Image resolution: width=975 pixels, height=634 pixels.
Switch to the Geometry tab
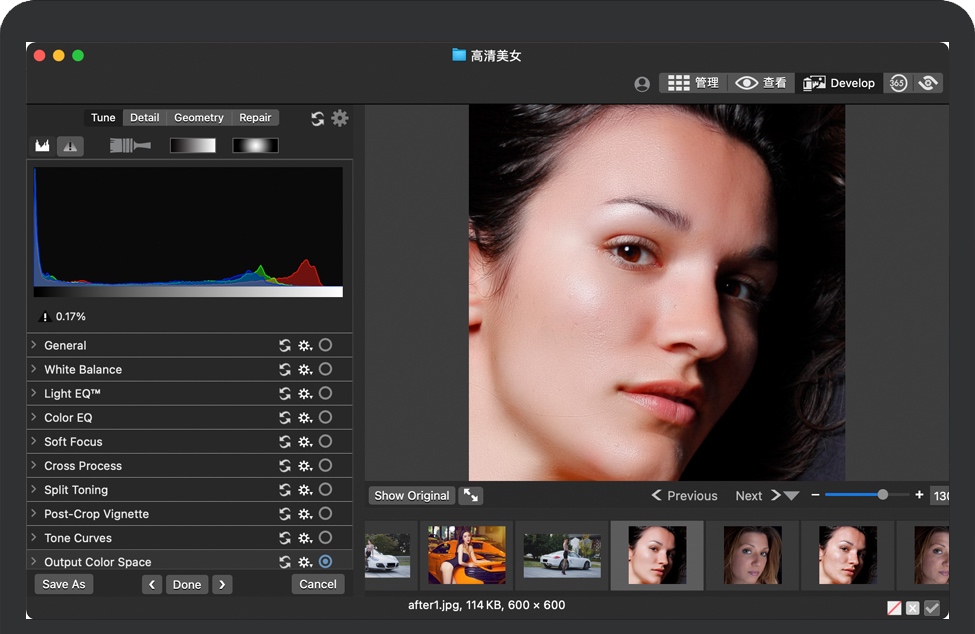pyautogui.click(x=198, y=118)
